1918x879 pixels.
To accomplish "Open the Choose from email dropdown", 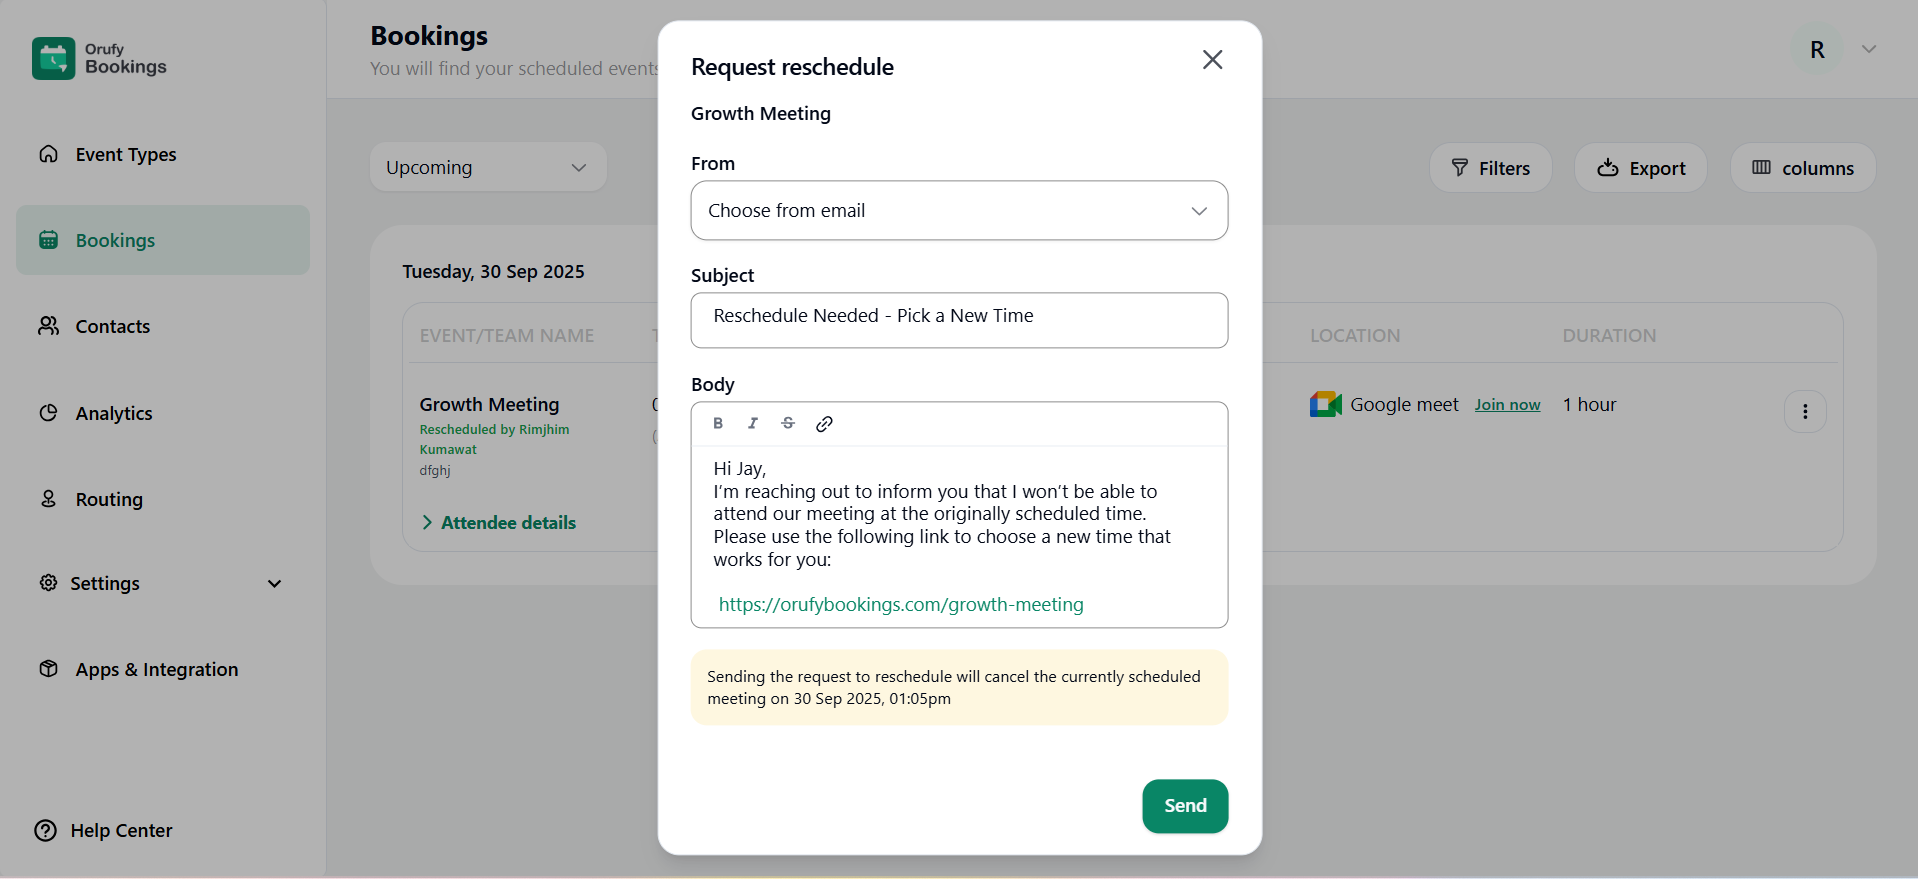I will tap(958, 211).
